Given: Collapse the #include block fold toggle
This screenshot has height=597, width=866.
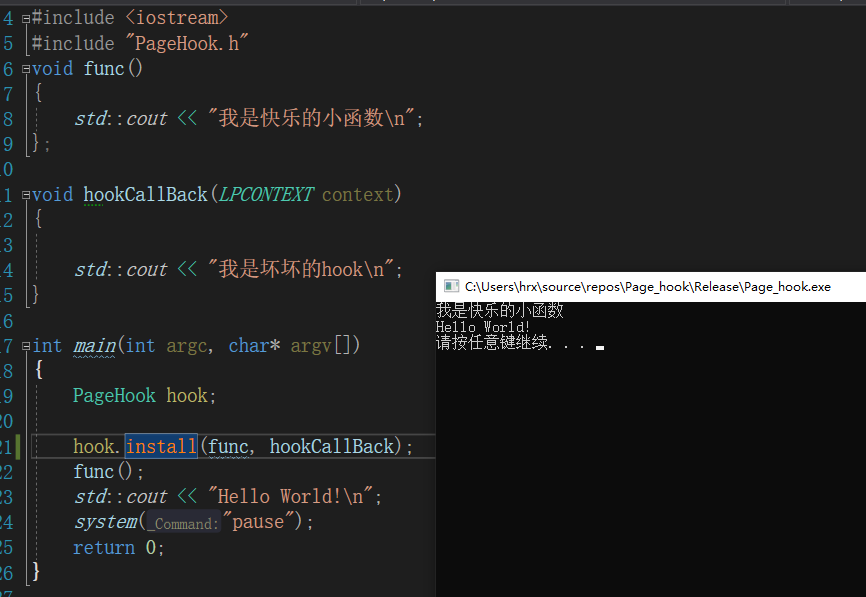Looking at the screenshot, I should (26, 19).
